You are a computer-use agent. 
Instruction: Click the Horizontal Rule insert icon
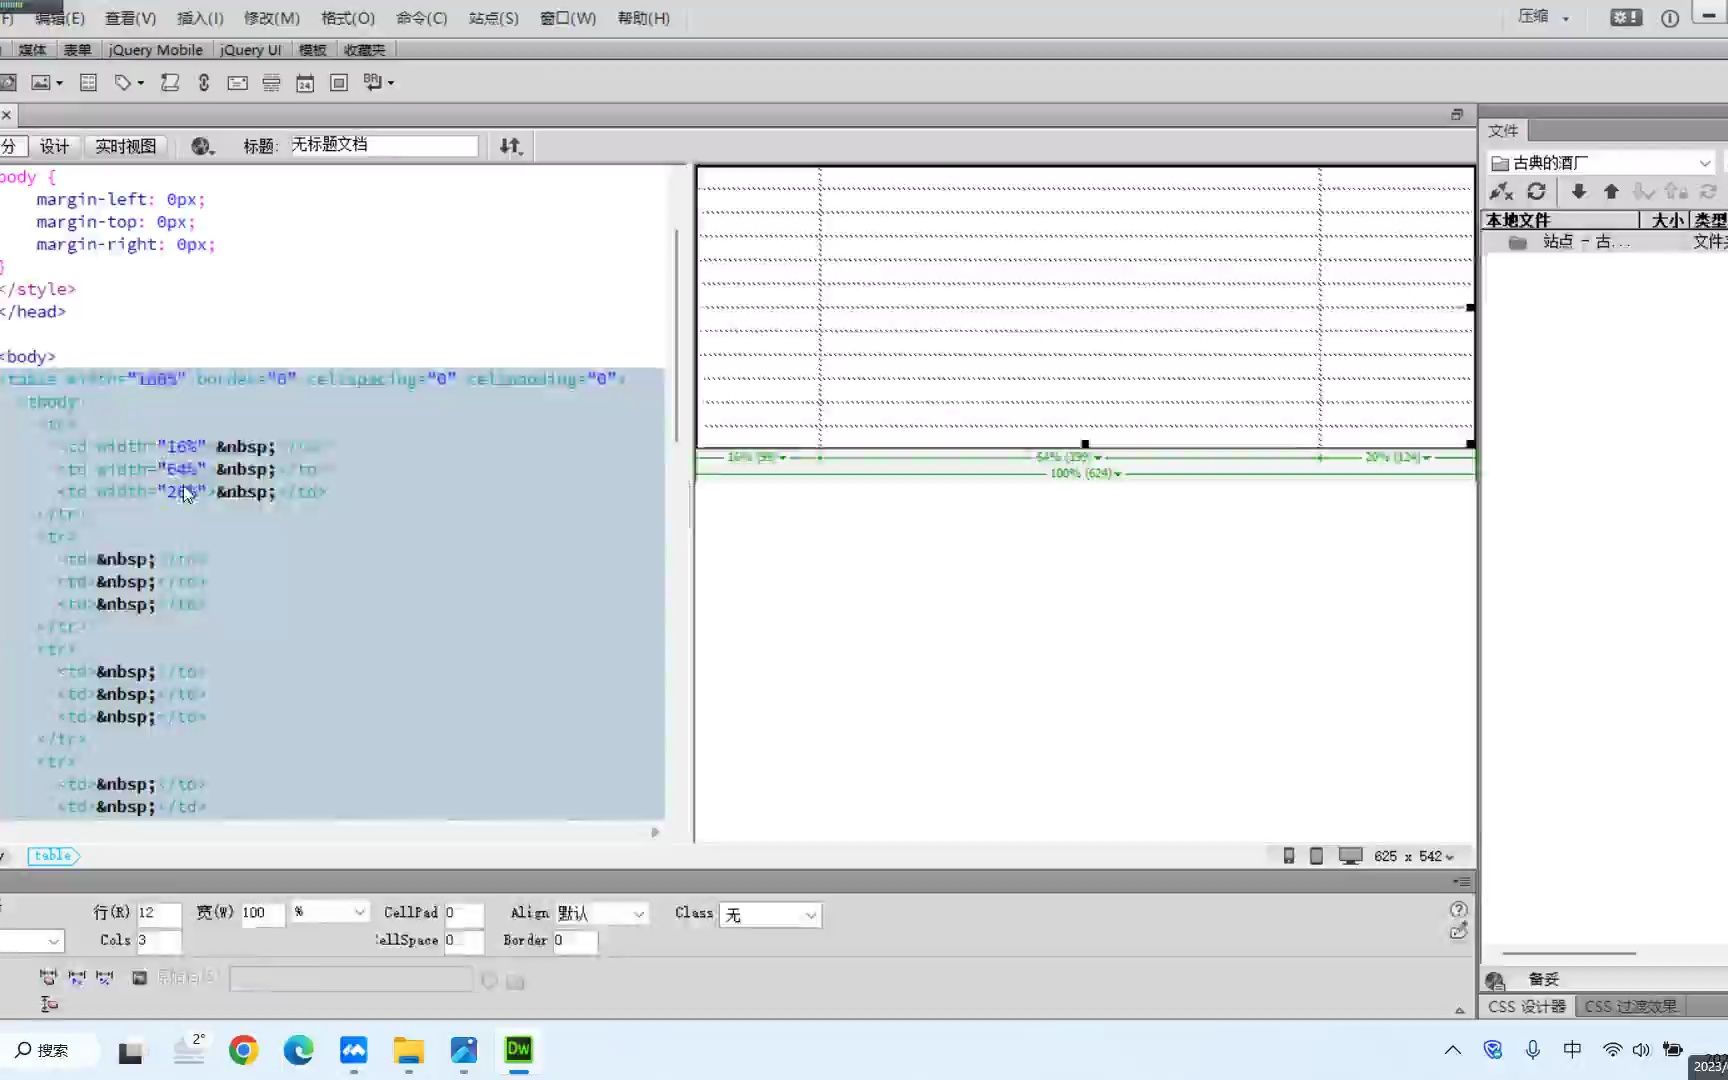(x=271, y=83)
